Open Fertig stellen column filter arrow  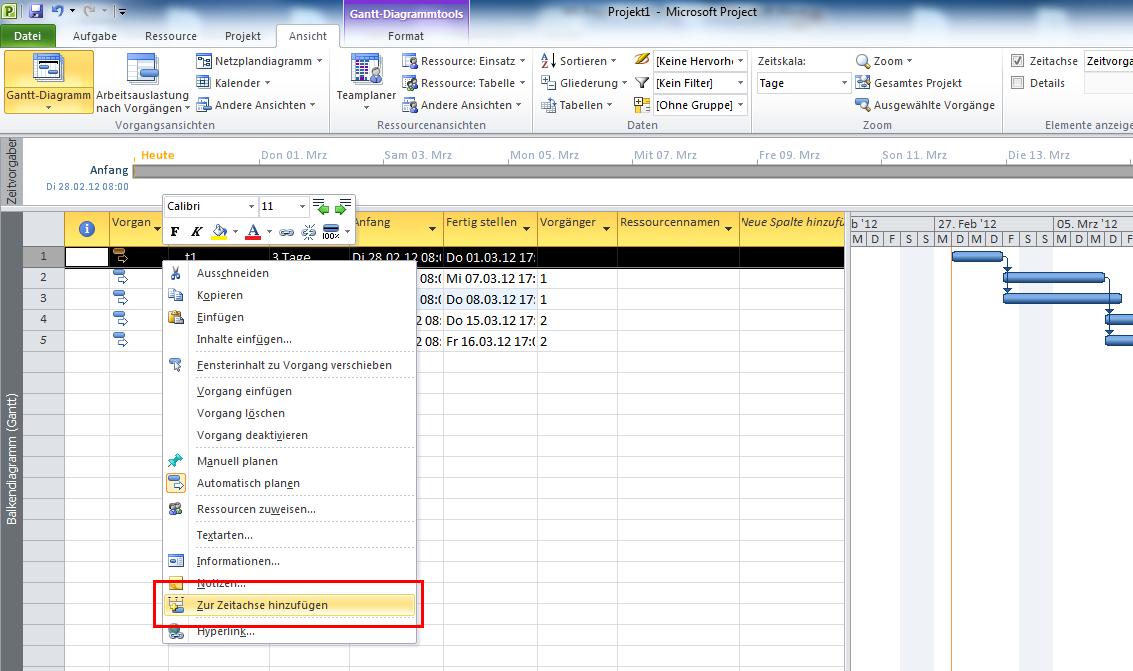click(526, 229)
